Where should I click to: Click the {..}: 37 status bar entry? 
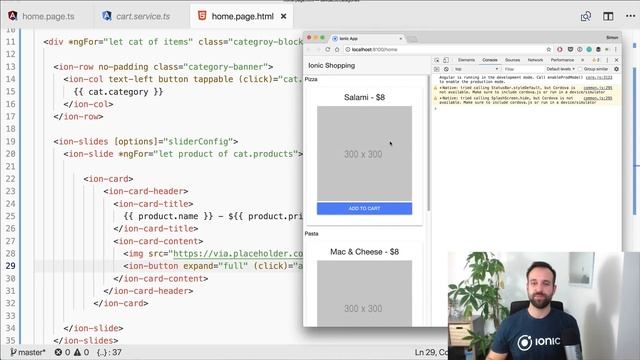[x=109, y=352]
